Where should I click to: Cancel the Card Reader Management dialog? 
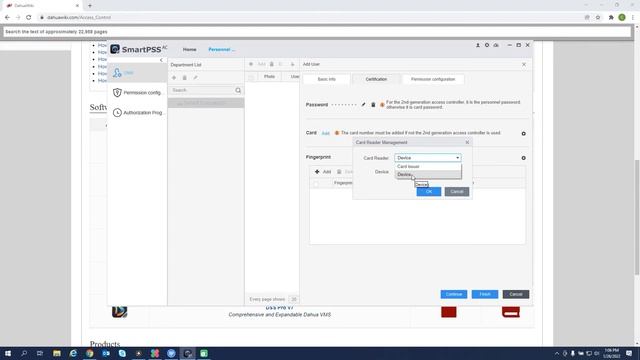457,192
